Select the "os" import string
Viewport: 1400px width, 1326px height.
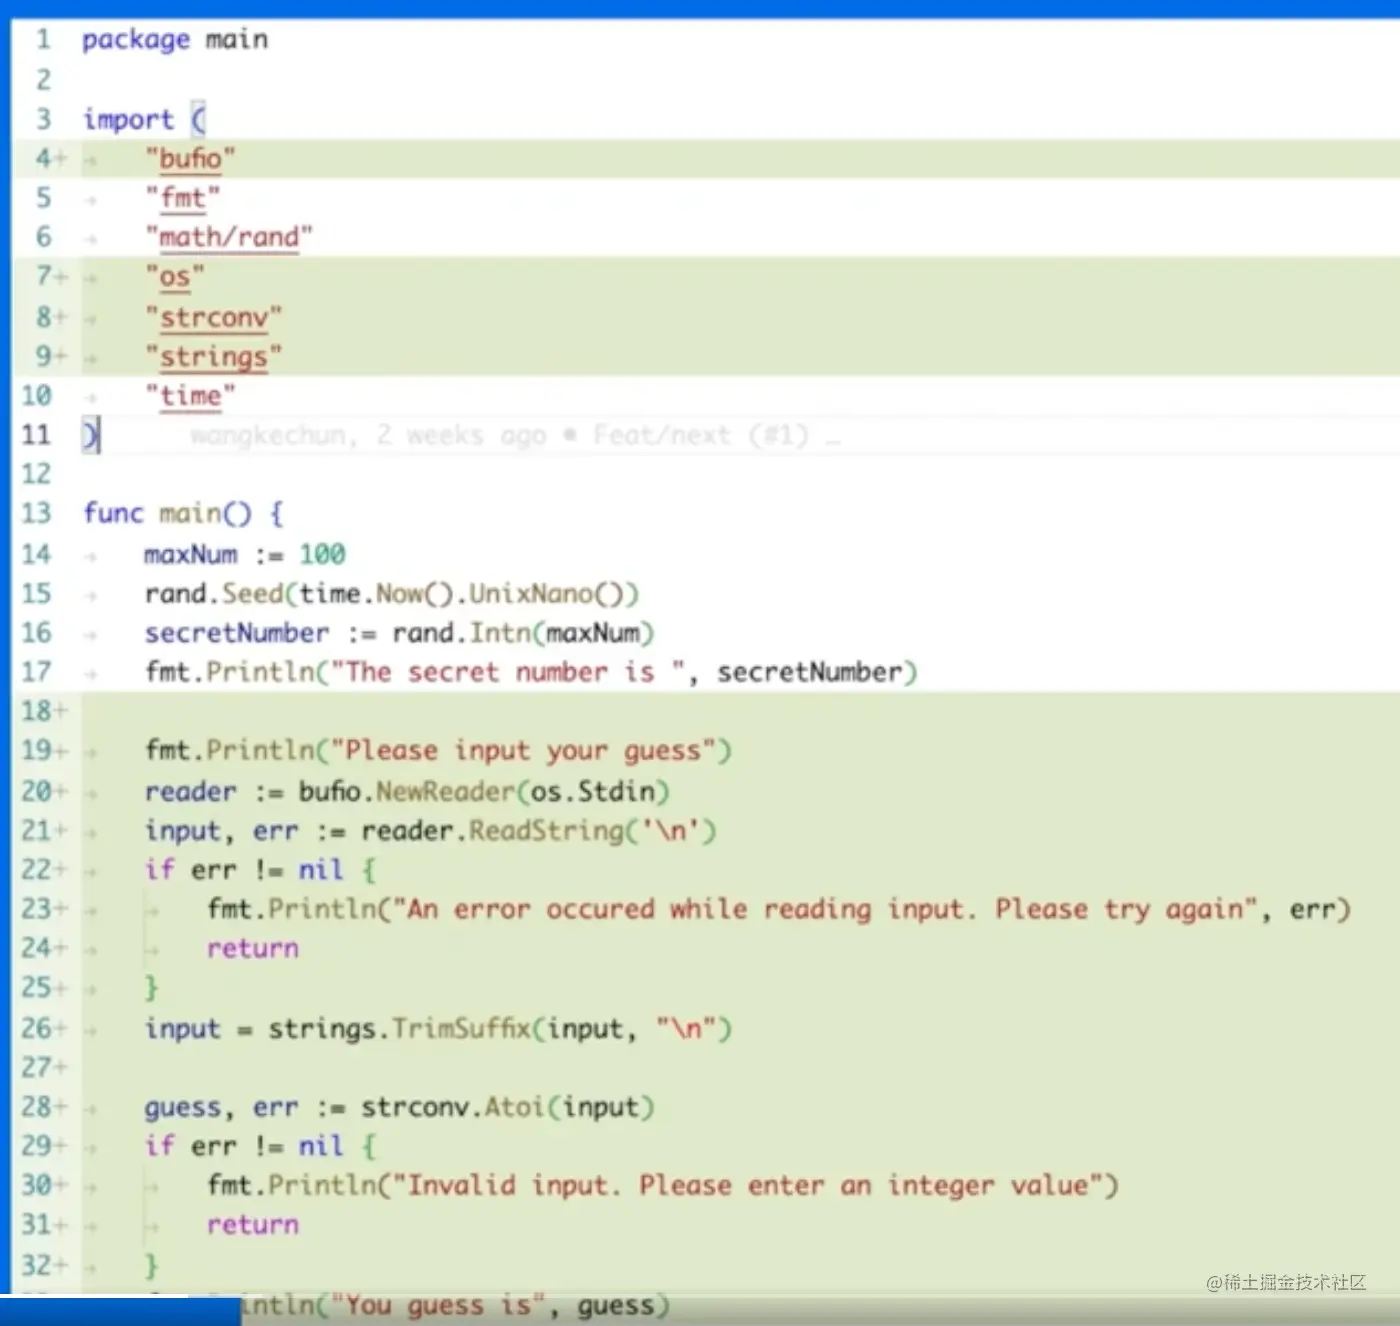(x=175, y=277)
